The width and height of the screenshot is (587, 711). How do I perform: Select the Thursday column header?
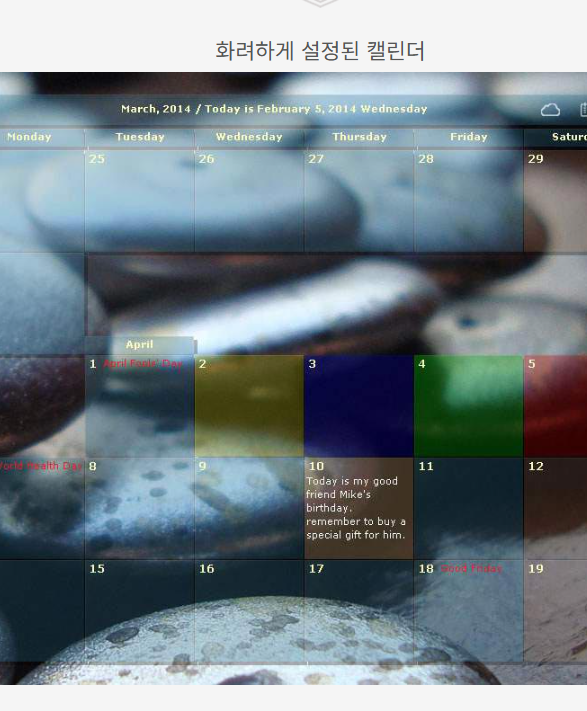[359, 137]
